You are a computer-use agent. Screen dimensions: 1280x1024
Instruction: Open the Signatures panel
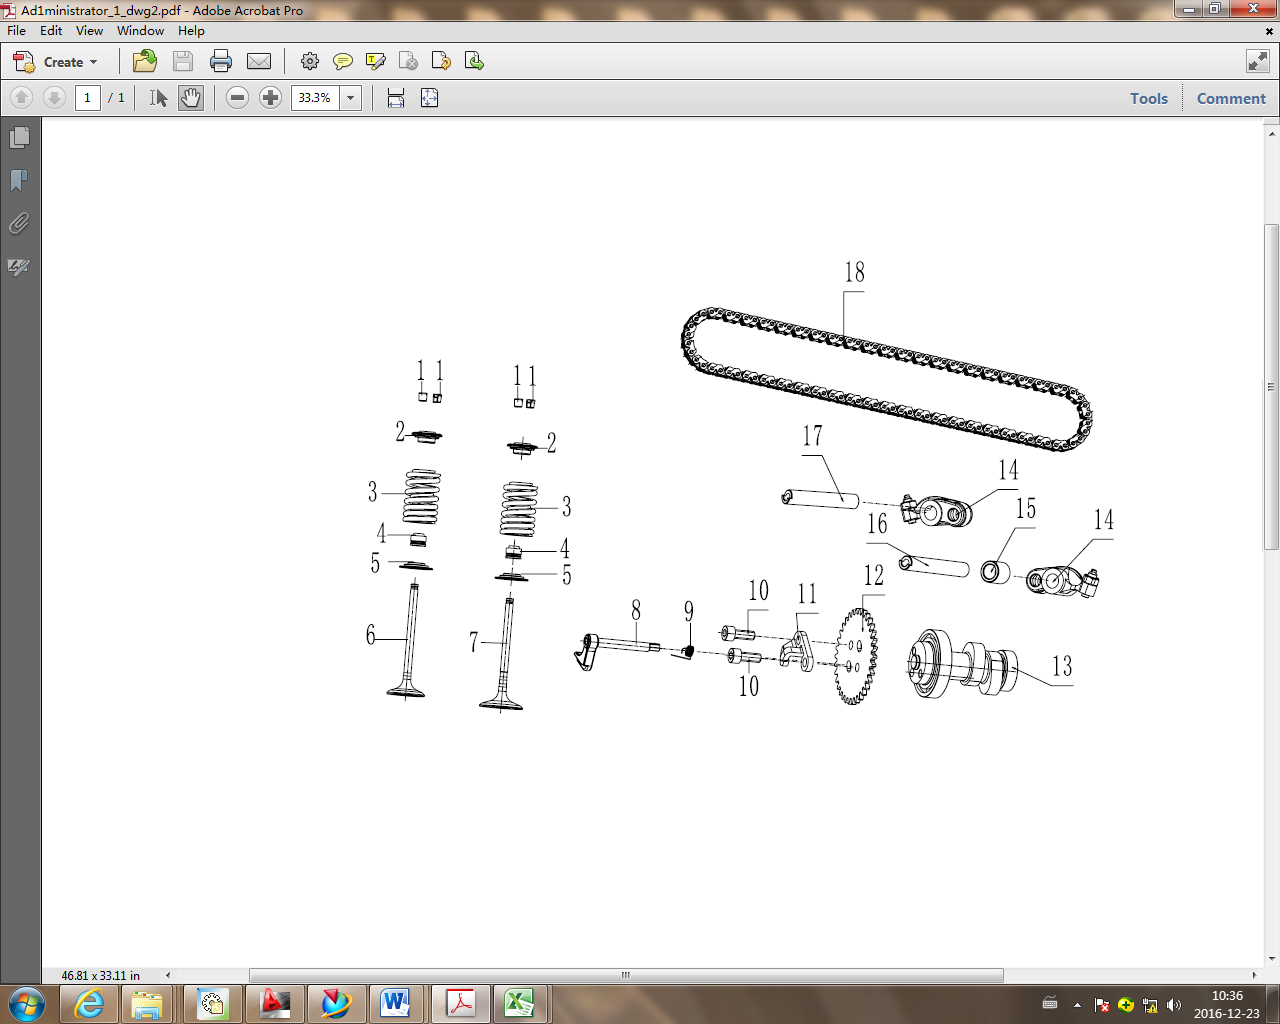(x=17, y=268)
